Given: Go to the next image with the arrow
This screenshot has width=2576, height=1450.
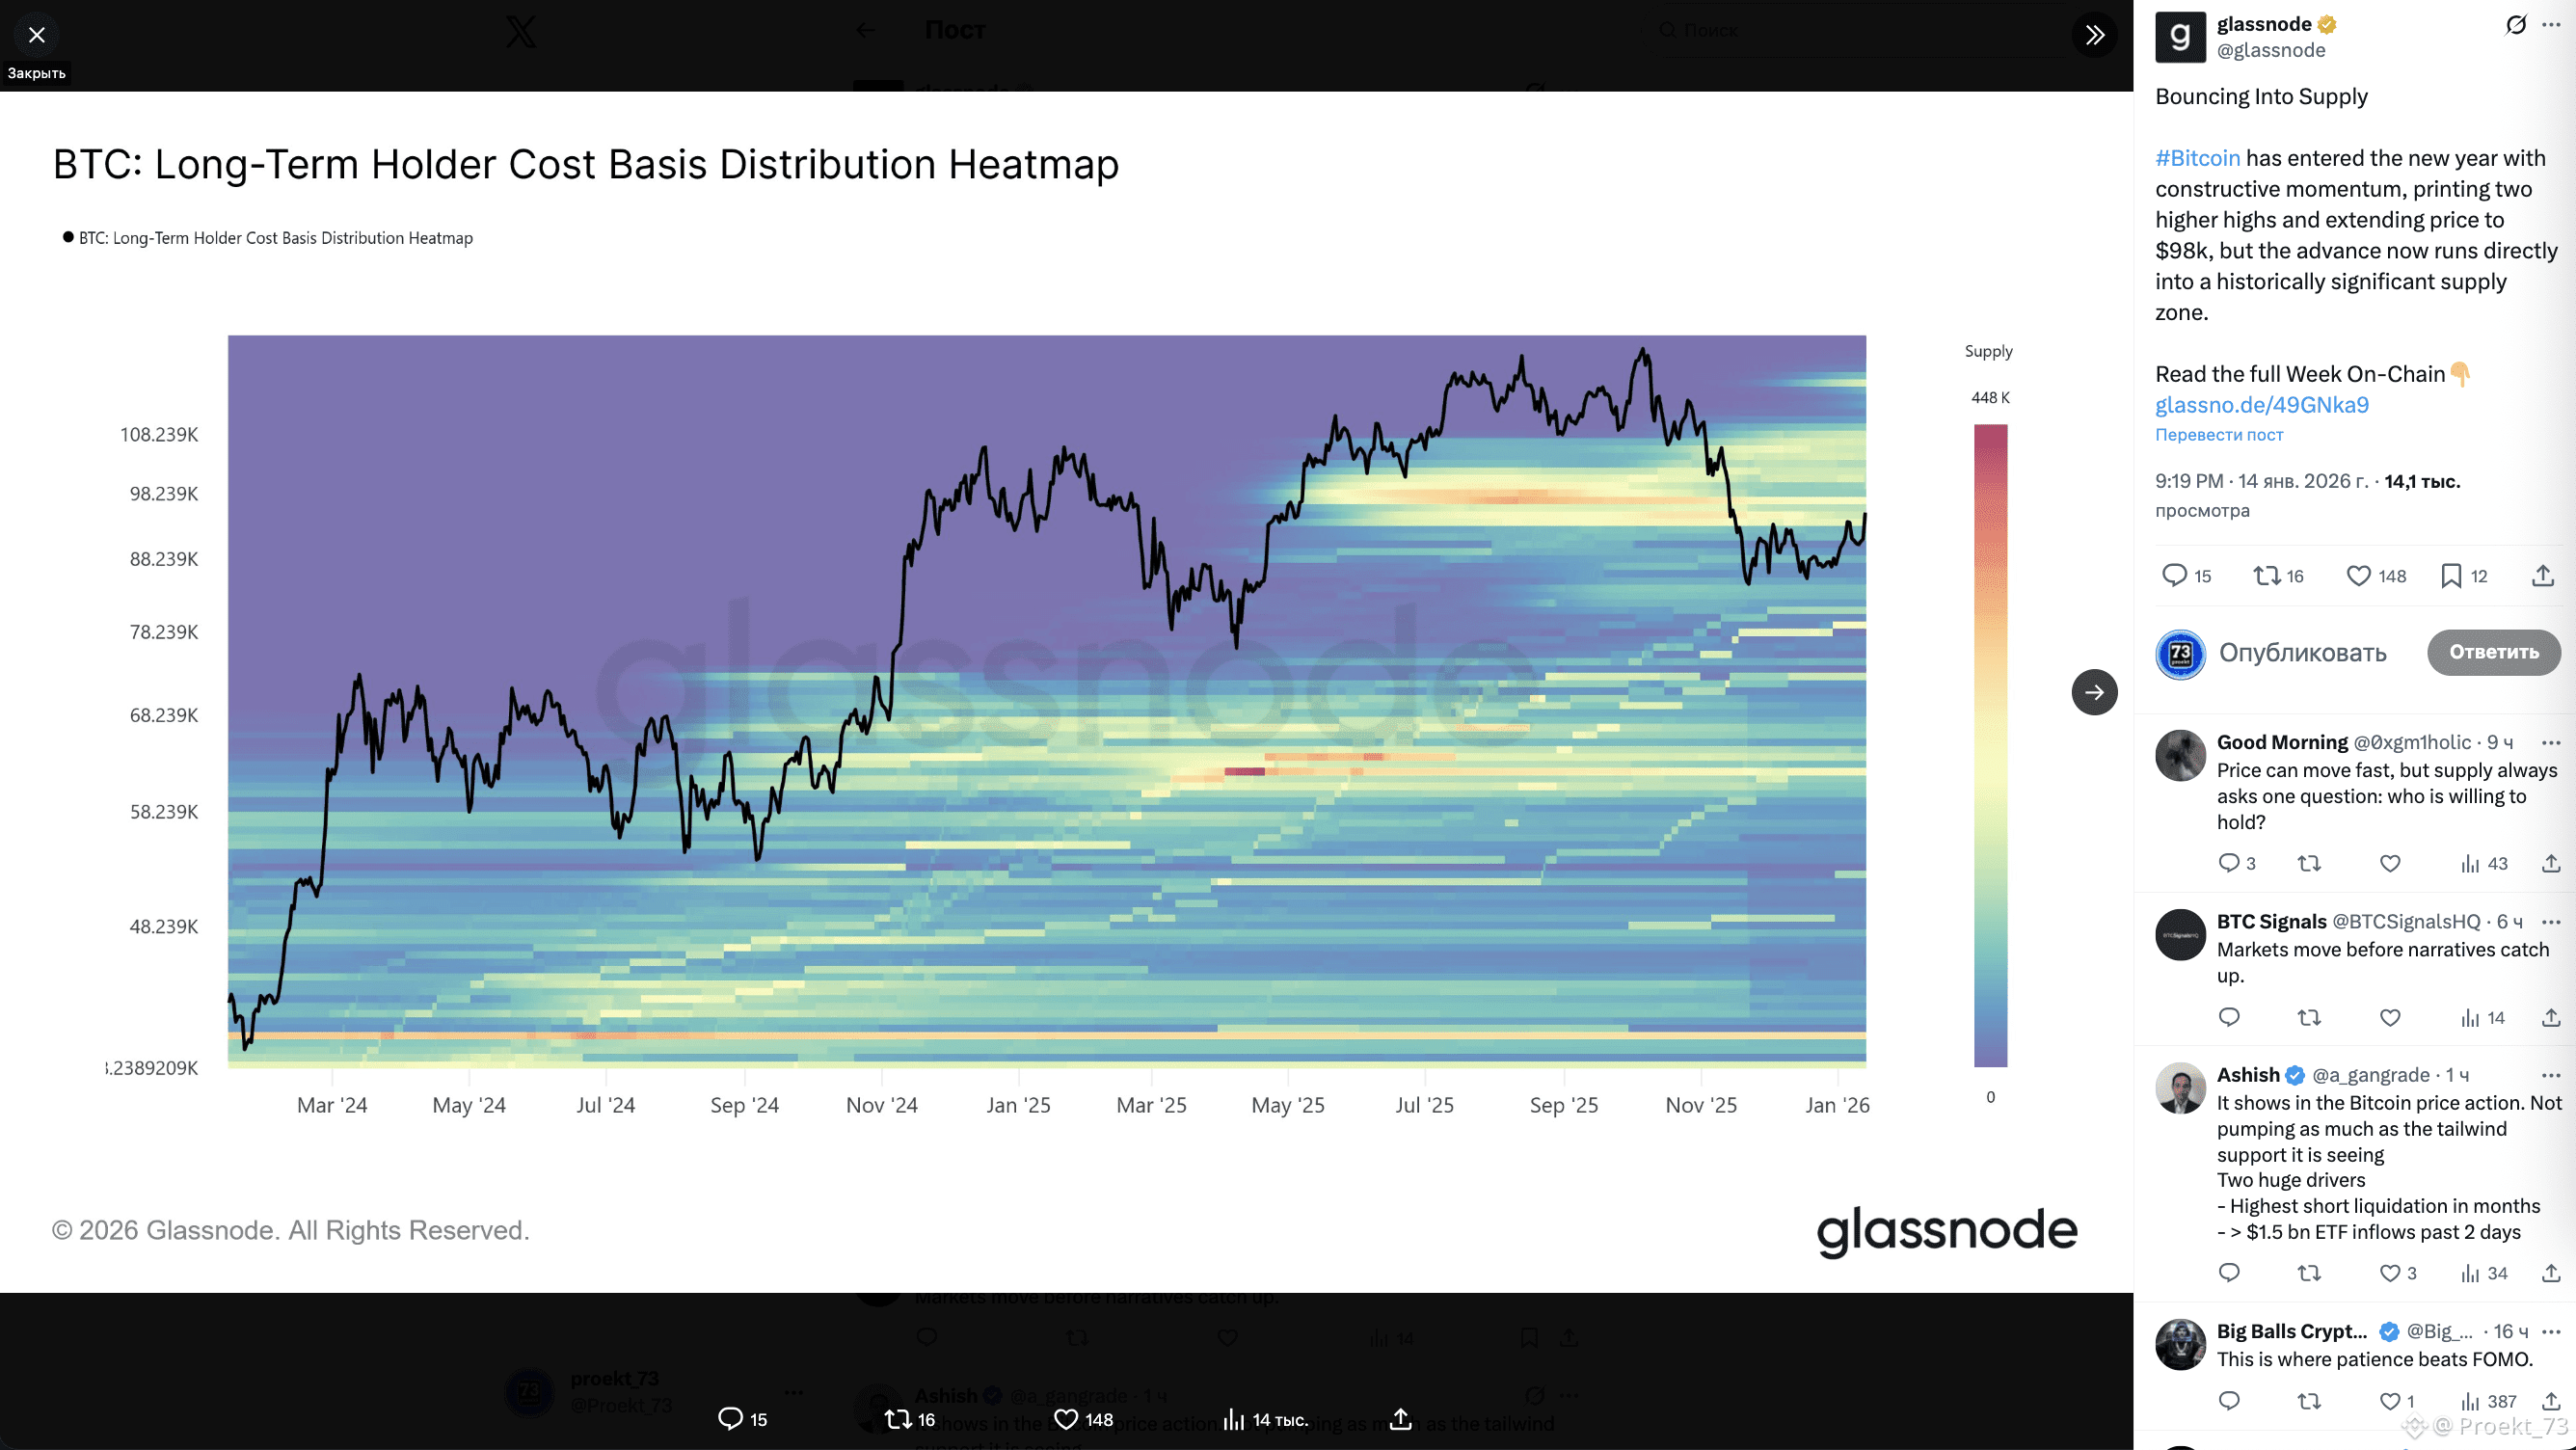Looking at the screenshot, I should [2094, 692].
